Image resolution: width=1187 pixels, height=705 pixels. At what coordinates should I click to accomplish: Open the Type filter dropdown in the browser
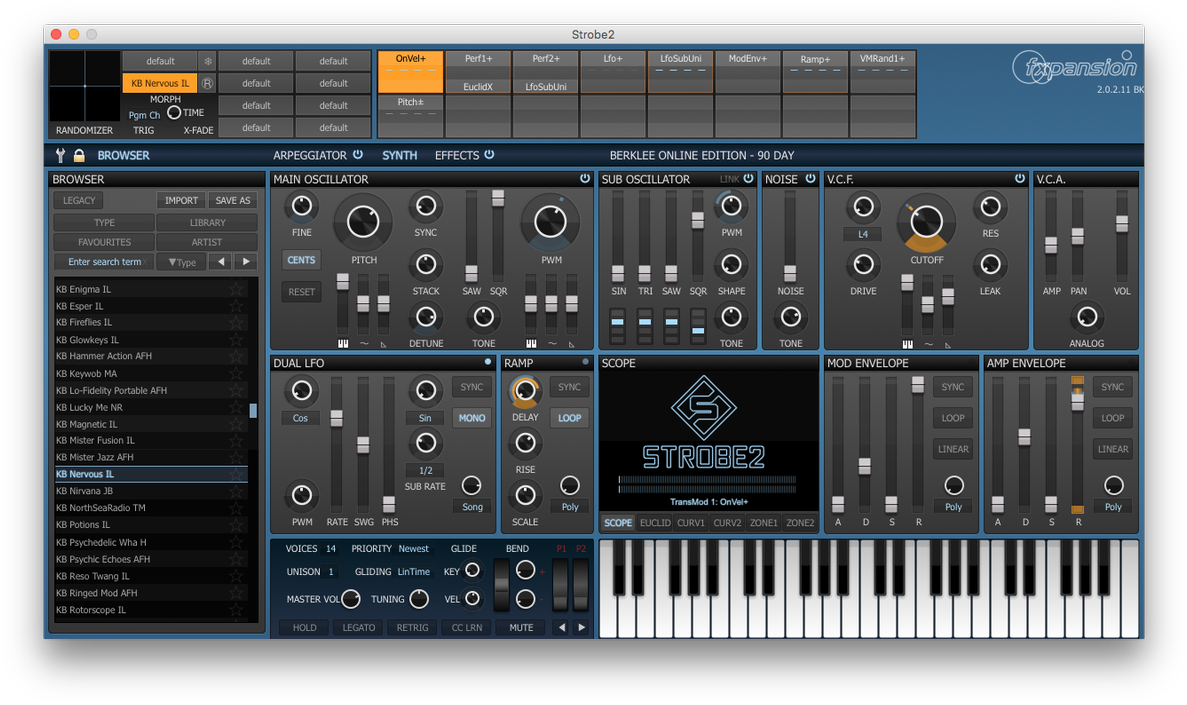181,262
